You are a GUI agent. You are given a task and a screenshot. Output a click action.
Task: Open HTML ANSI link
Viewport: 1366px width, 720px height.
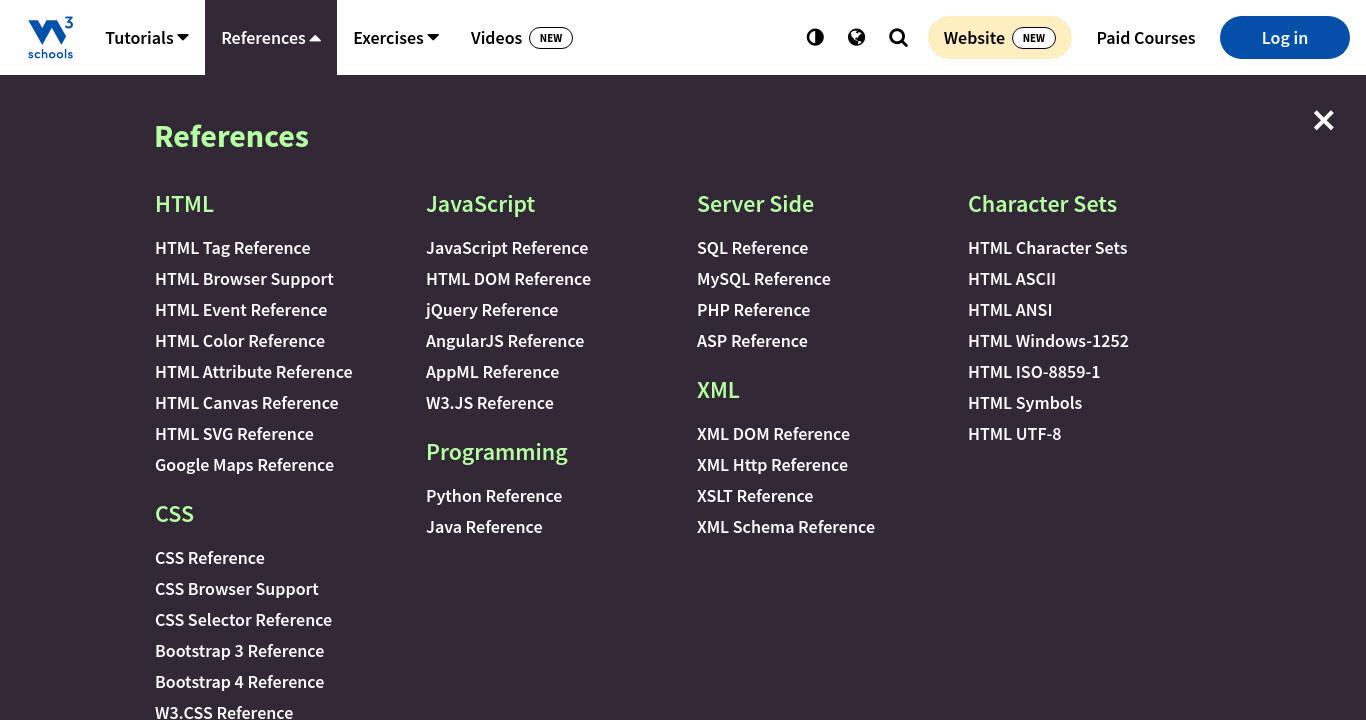pyautogui.click(x=1010, y=310)
